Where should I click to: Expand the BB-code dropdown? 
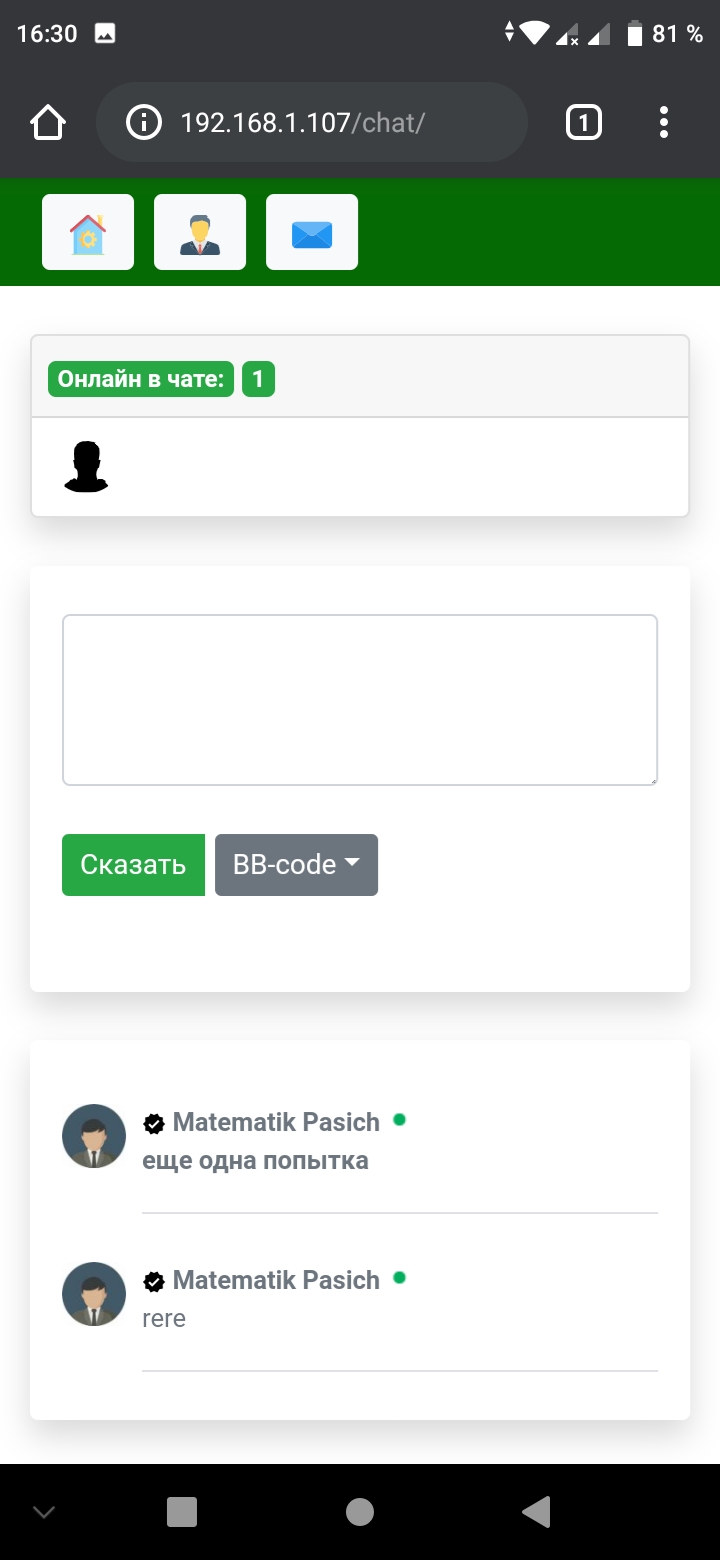[296, 865]
